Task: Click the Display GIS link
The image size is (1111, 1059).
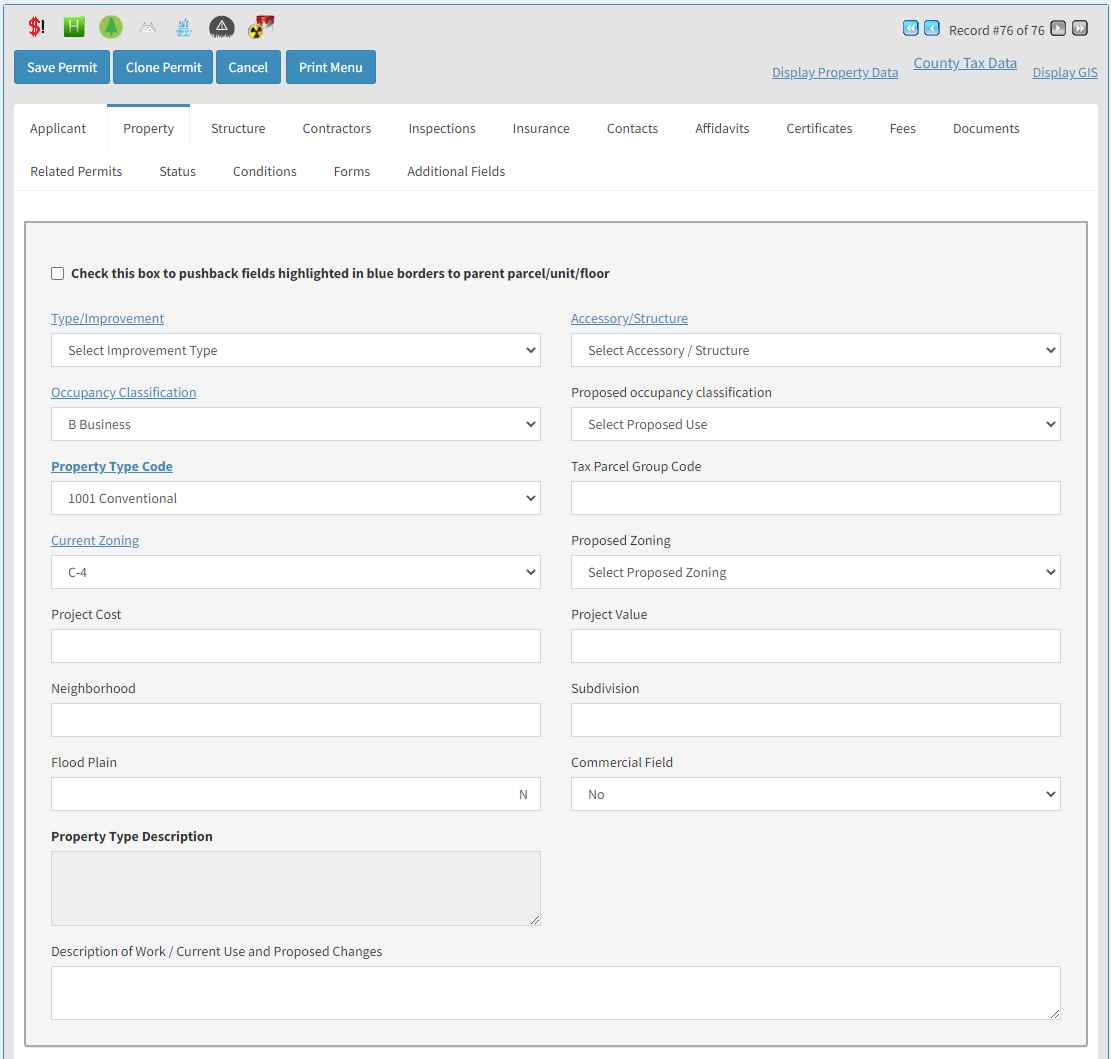Action: tap(1064, 72)
